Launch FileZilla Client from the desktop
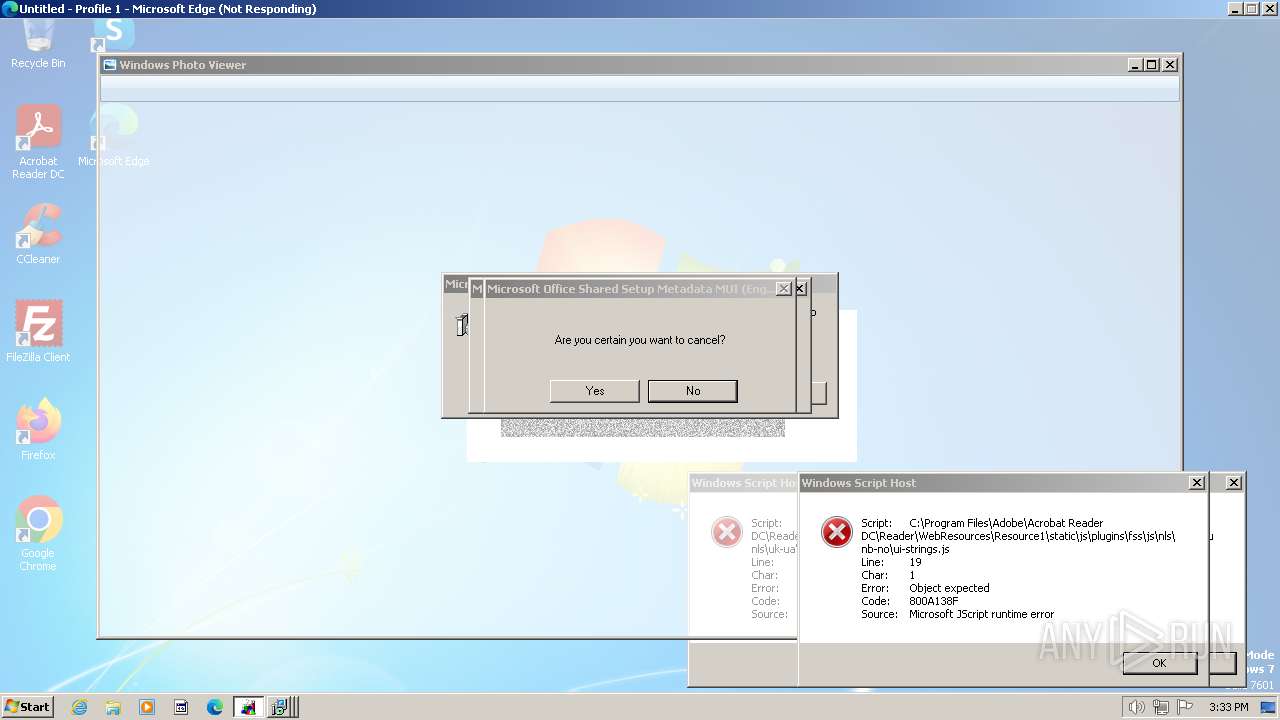Screen dimensions: 1280x720 point(38,331)
